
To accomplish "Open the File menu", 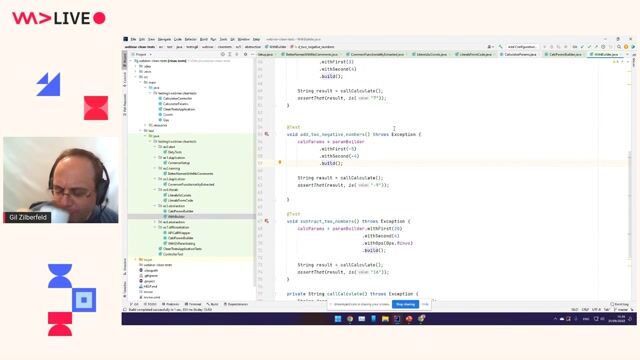I will coord(133,39).
